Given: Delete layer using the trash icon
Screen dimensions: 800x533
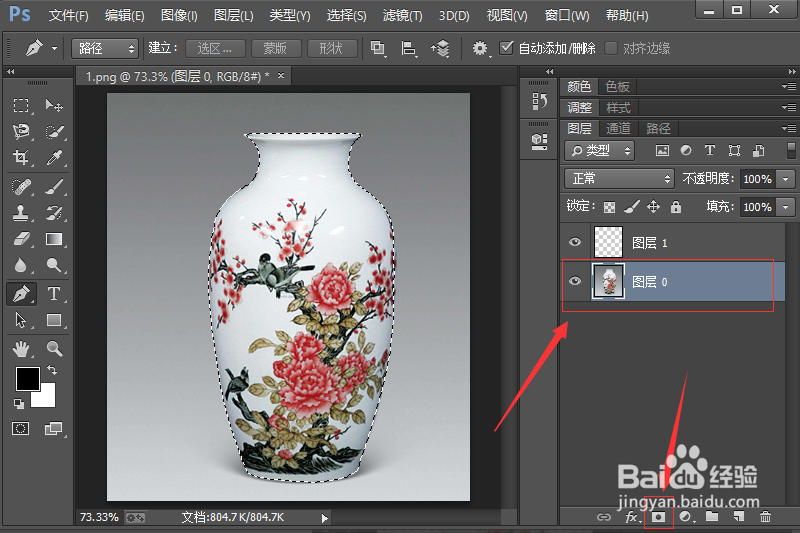Looking at the screenshot, I should (x=765, y=517).
